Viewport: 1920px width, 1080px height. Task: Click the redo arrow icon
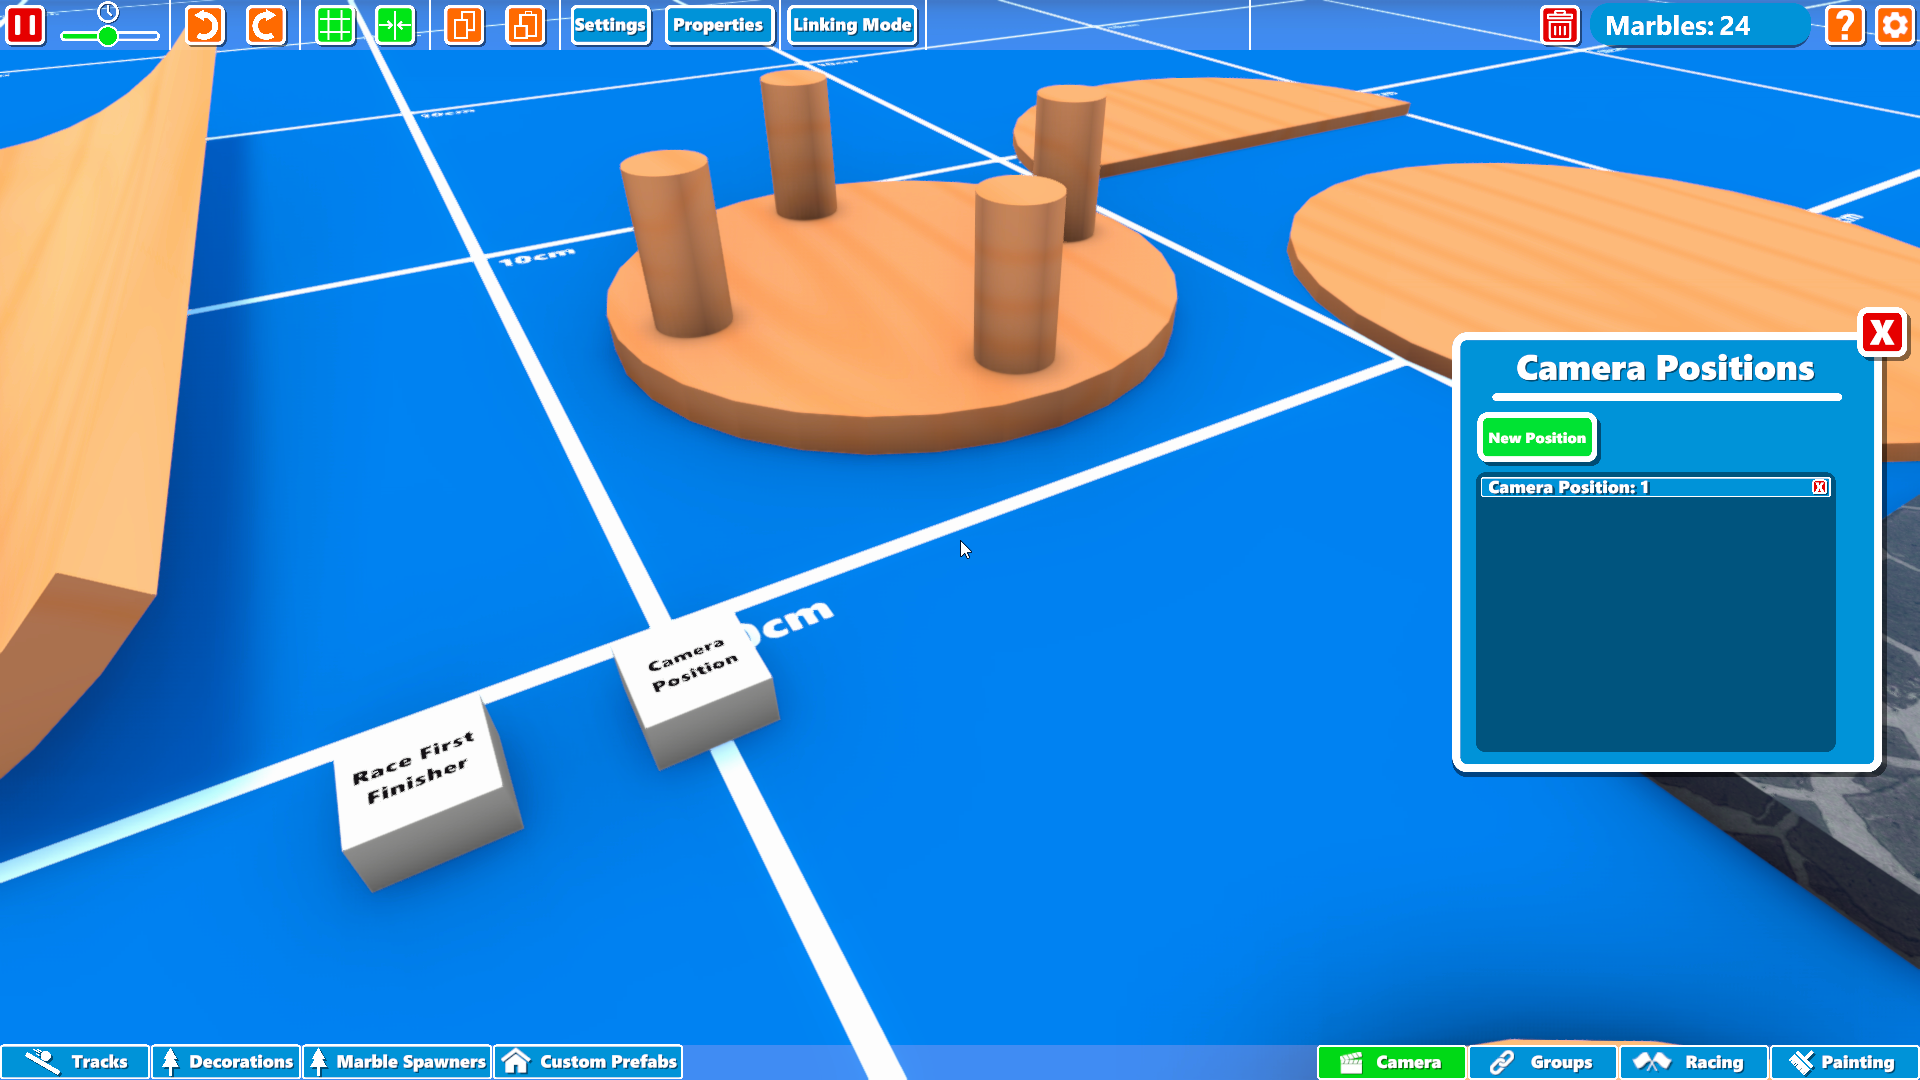[266, 25]
